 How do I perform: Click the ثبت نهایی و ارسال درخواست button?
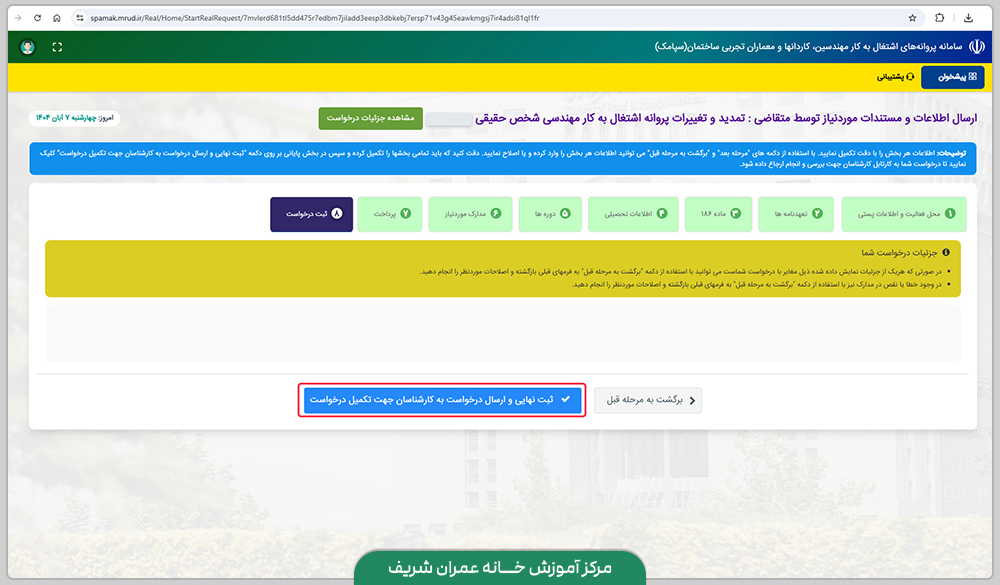pyautogui.click(x=443, y=400)
